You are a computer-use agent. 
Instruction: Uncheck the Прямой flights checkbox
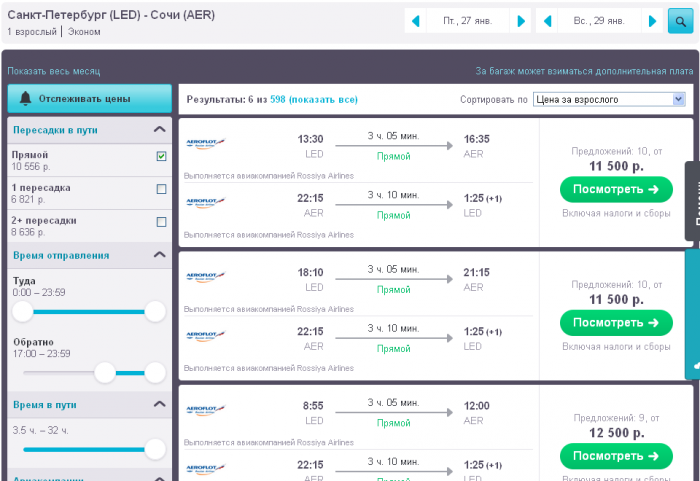coord(162,156)
